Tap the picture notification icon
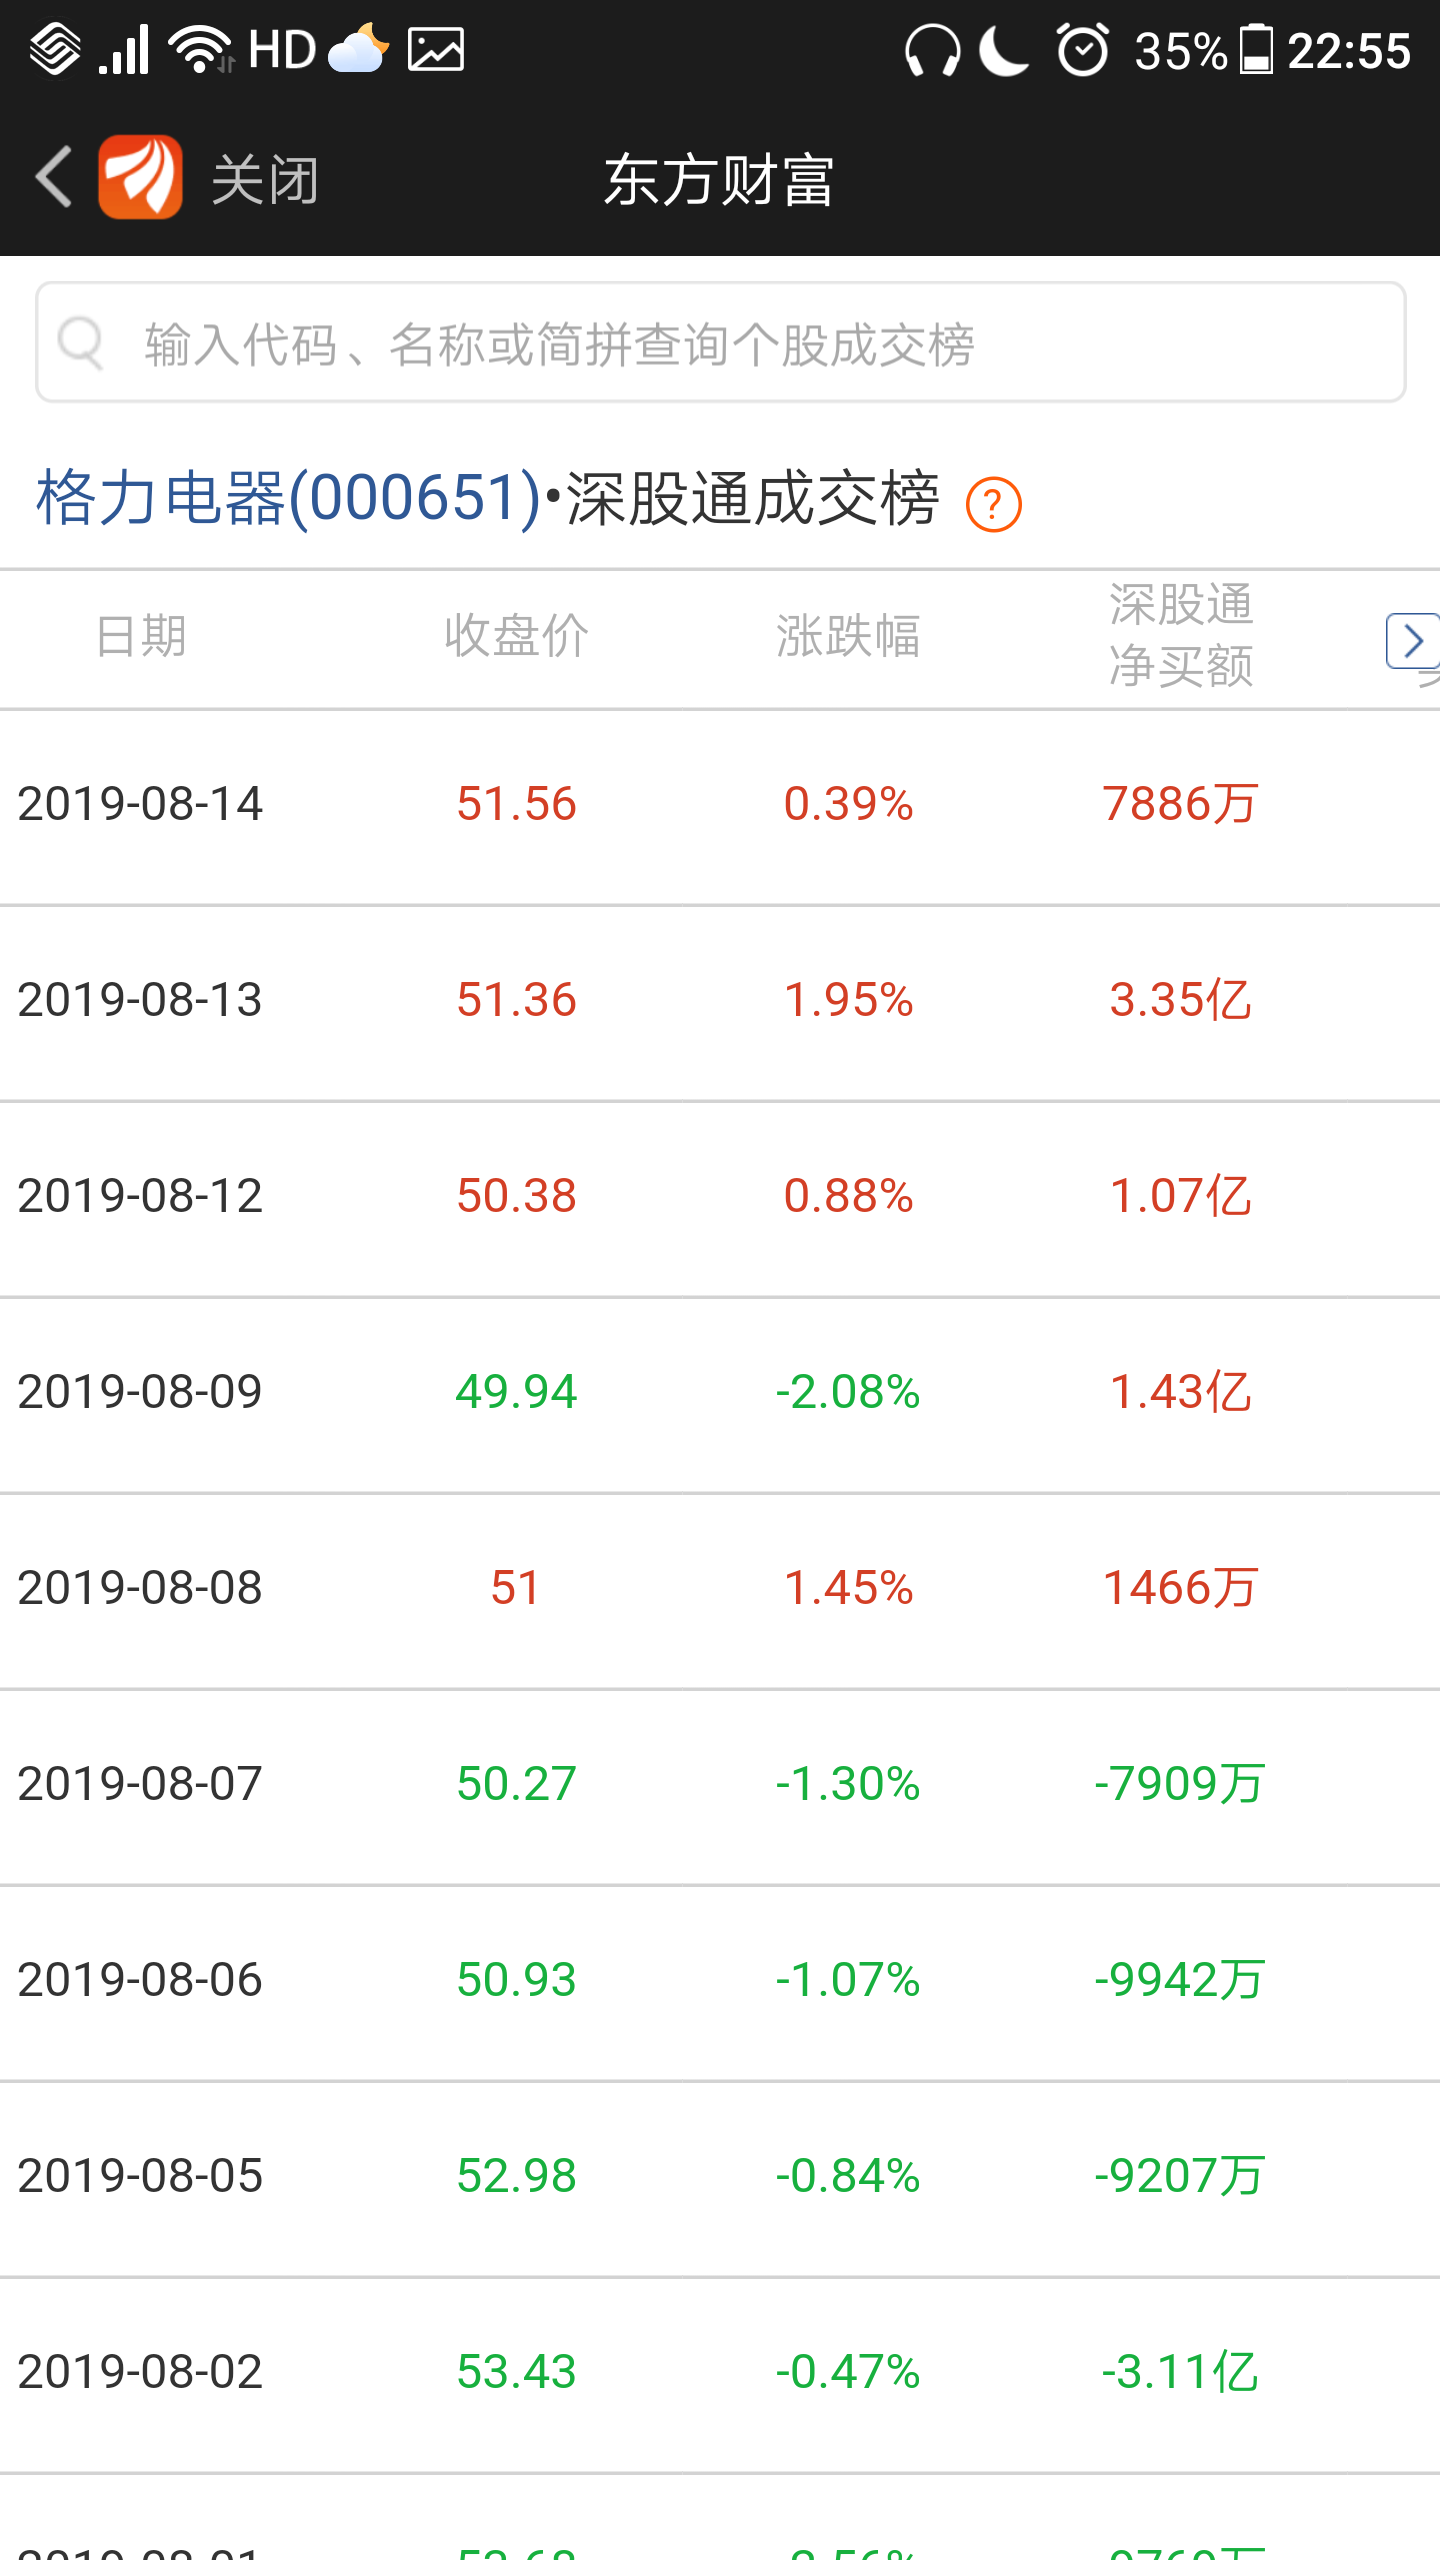Image resolution: width=1440 pixels, height=2560 pixels. 436,50
